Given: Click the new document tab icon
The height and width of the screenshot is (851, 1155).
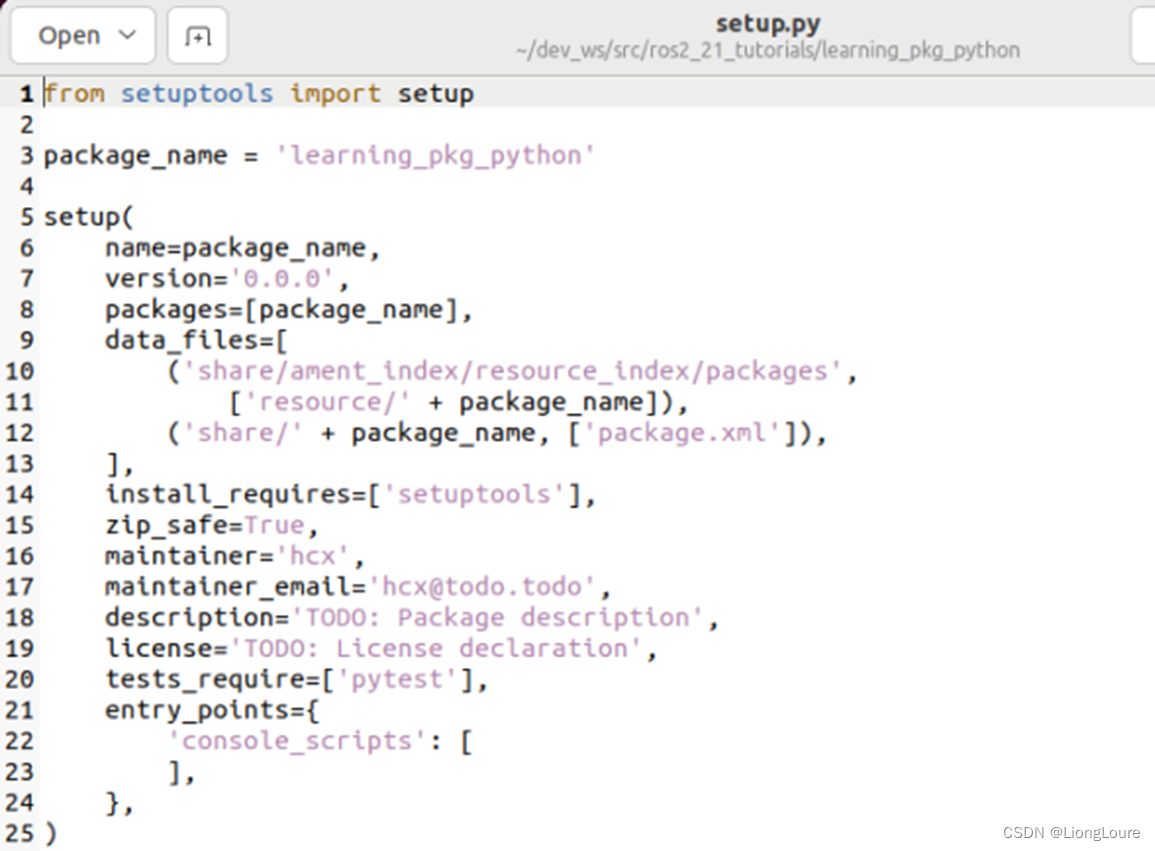Looking at the screenshot, I should (x=197, y=35).
